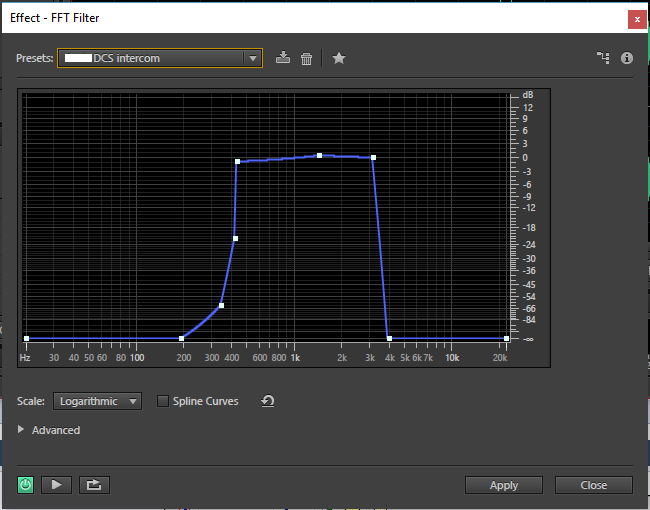Close the effect dialog with Close button
650x510 pixels.
tap(594, 485)
